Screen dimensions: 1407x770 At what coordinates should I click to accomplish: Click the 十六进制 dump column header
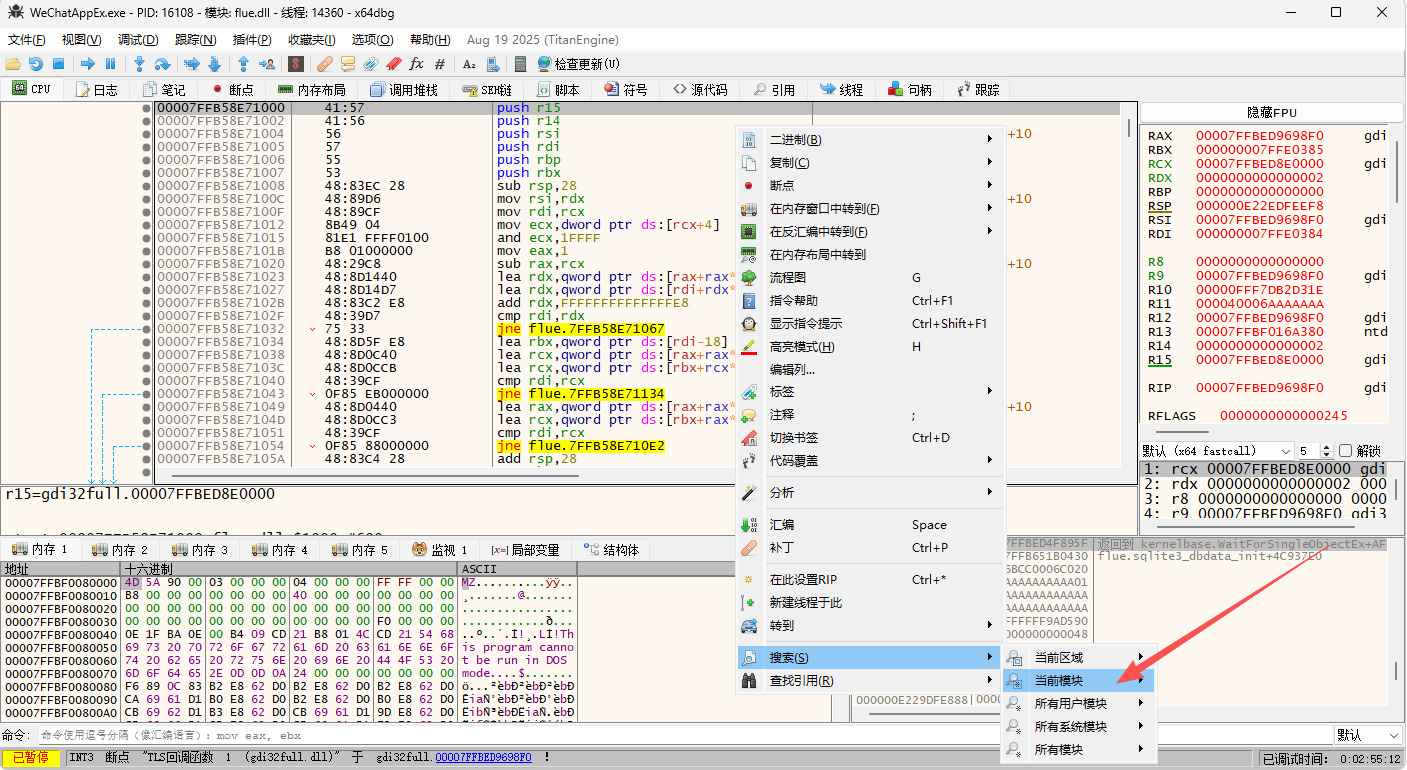coord(289,568)
